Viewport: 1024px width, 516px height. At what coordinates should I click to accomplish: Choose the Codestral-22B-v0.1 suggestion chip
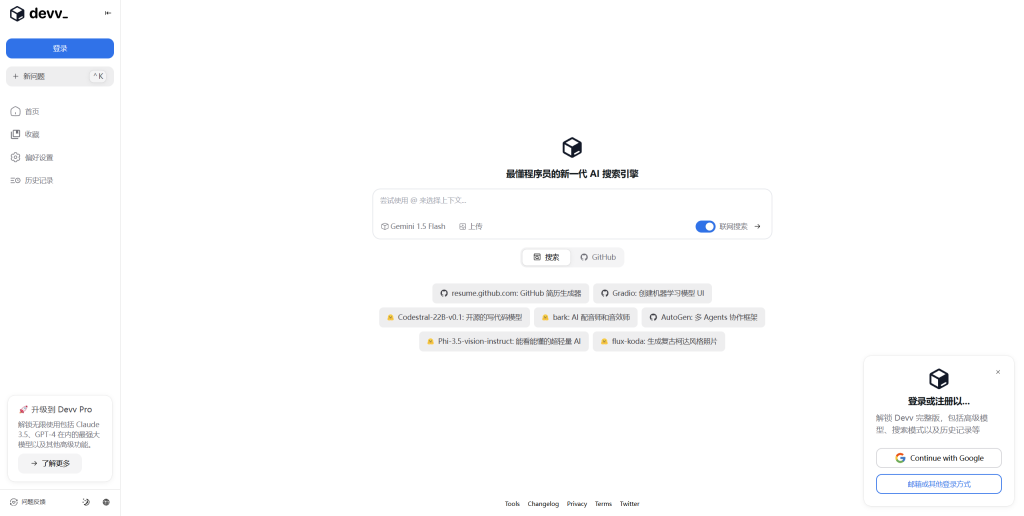pyautogui.click(x=455, y=317)
